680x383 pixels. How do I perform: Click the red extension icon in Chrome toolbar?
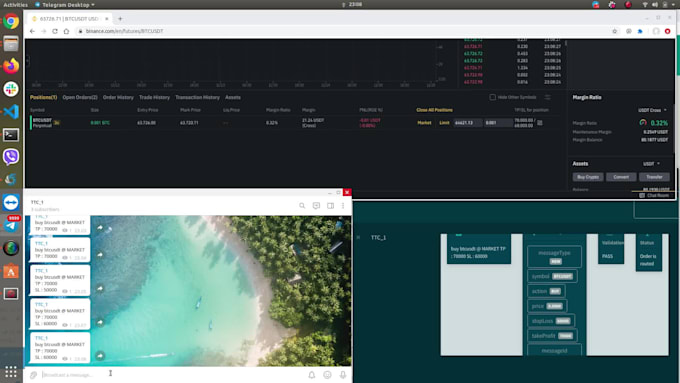tap(667, 31)
